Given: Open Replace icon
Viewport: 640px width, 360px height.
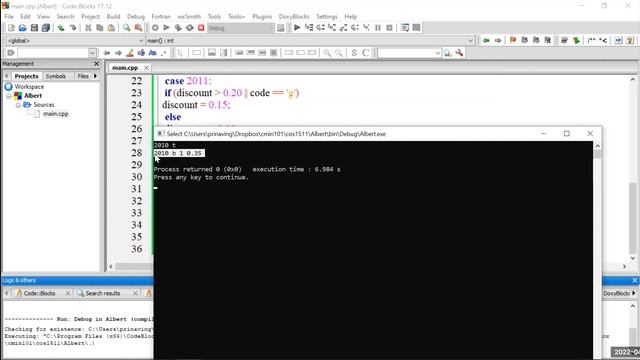Looking at the screenshot, I should pyautogui.click(x=138, y=28).
